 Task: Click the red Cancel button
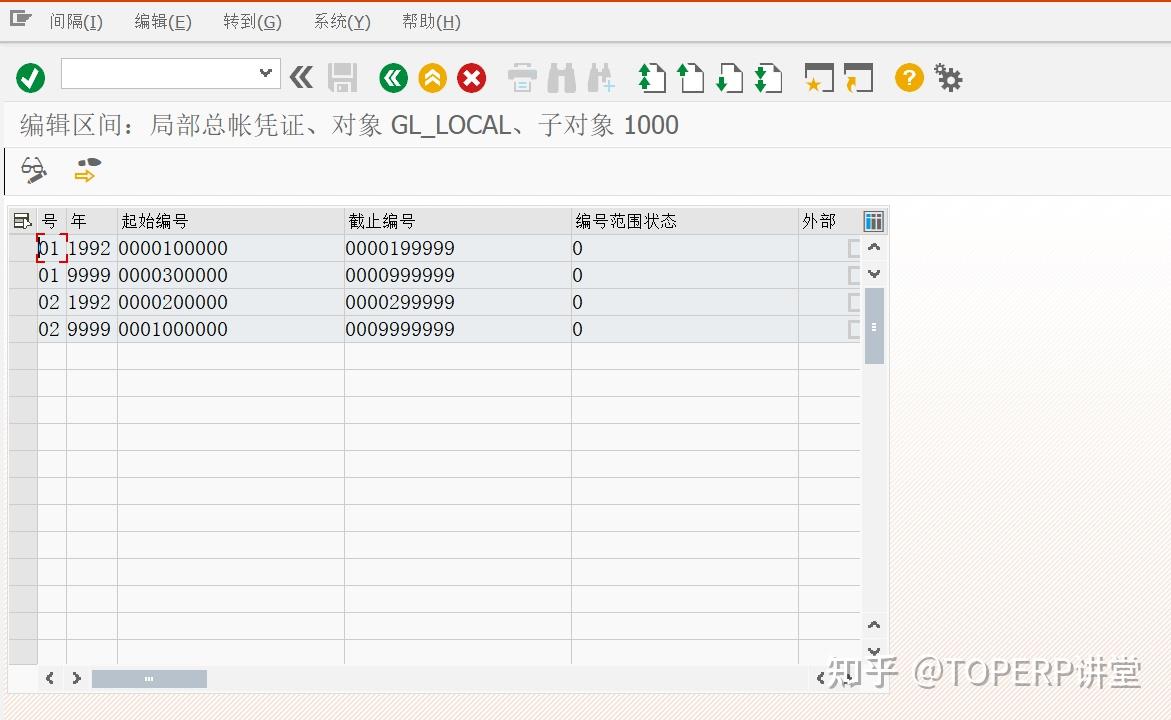click(x=471, y=78)
